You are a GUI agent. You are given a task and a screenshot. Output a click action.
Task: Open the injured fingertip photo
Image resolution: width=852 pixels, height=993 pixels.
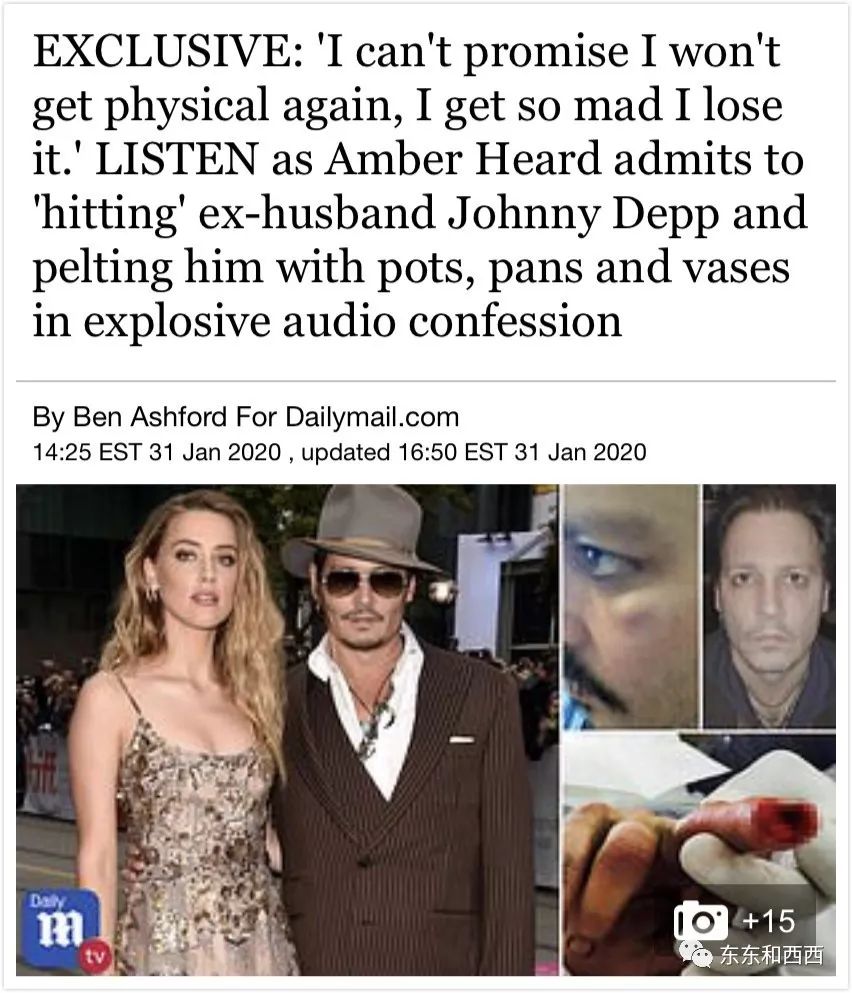point(699,854)
